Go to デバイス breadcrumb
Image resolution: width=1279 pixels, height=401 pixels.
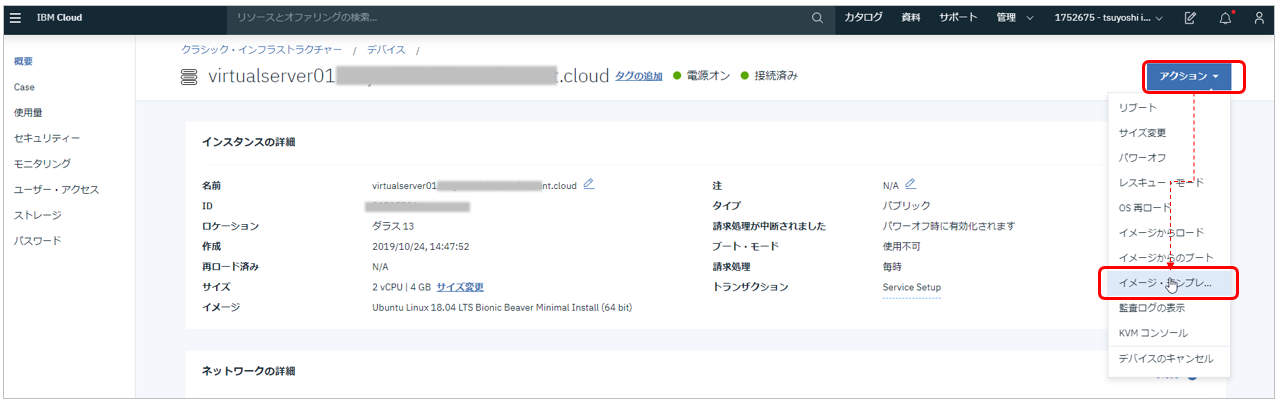pyautogui.click(x=386, y=49)
